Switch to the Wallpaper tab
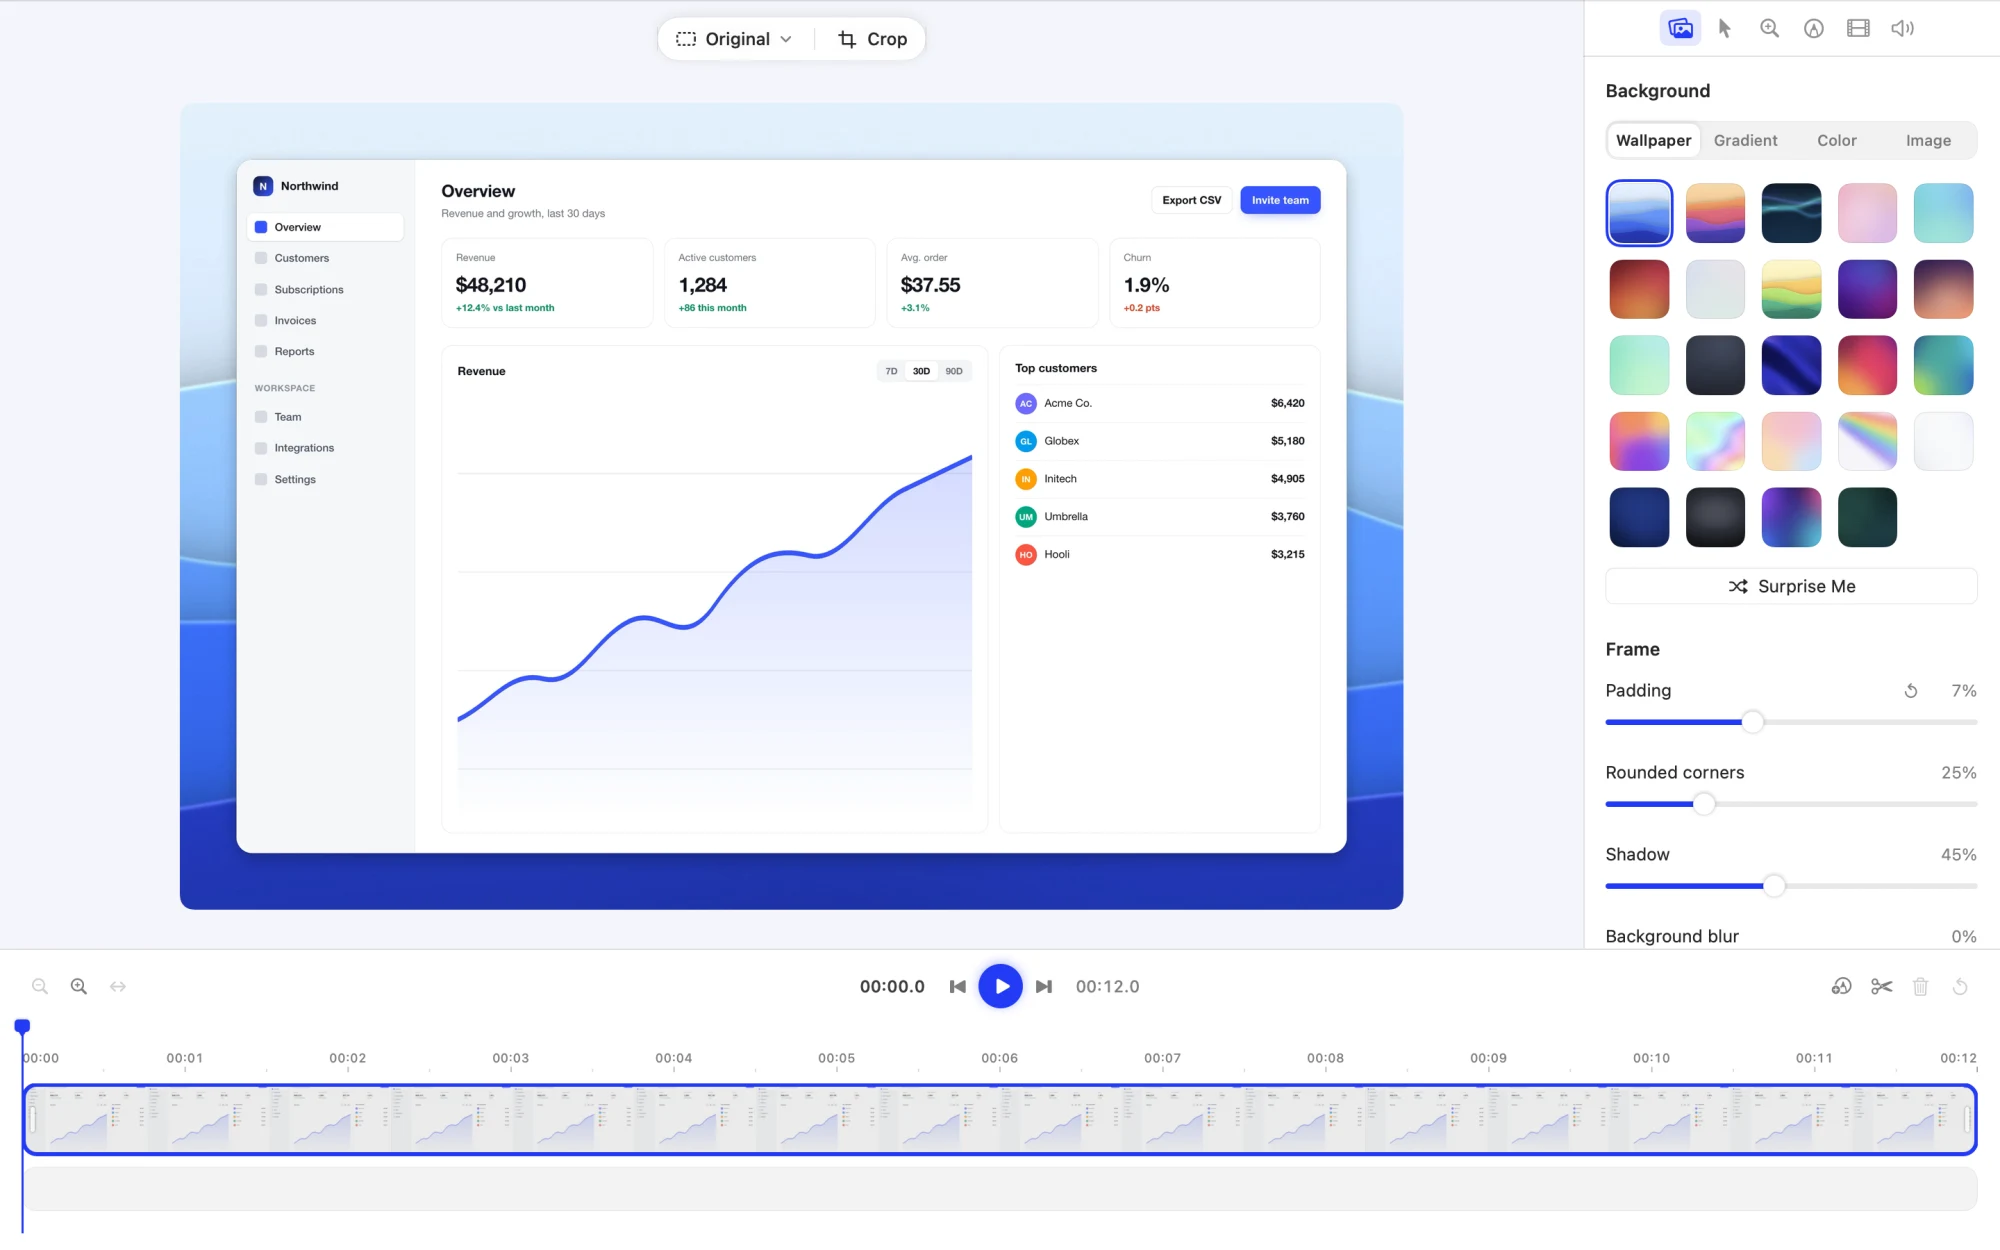This screenshot has height=1250, width=2000. coord(1654,141)
